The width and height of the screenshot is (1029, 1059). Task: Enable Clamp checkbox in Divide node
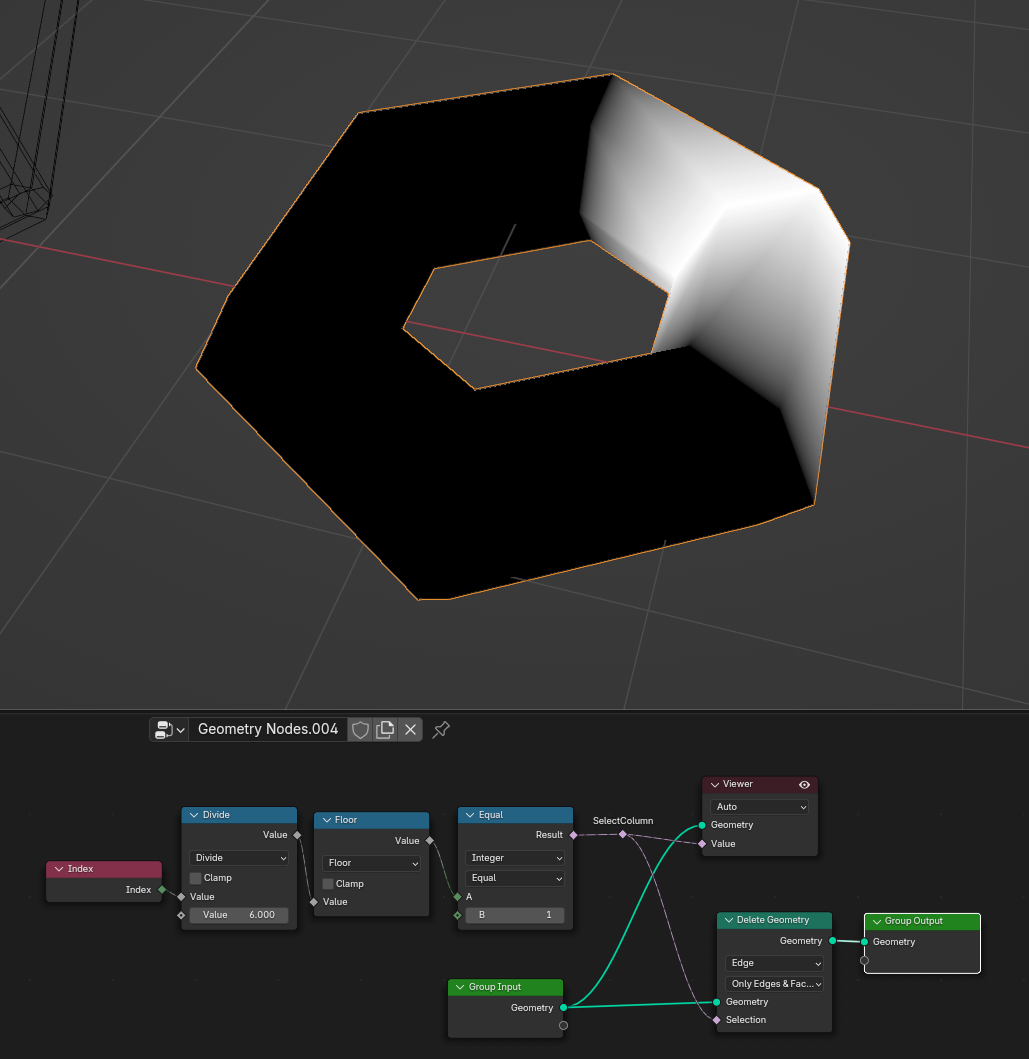[196, 878]
